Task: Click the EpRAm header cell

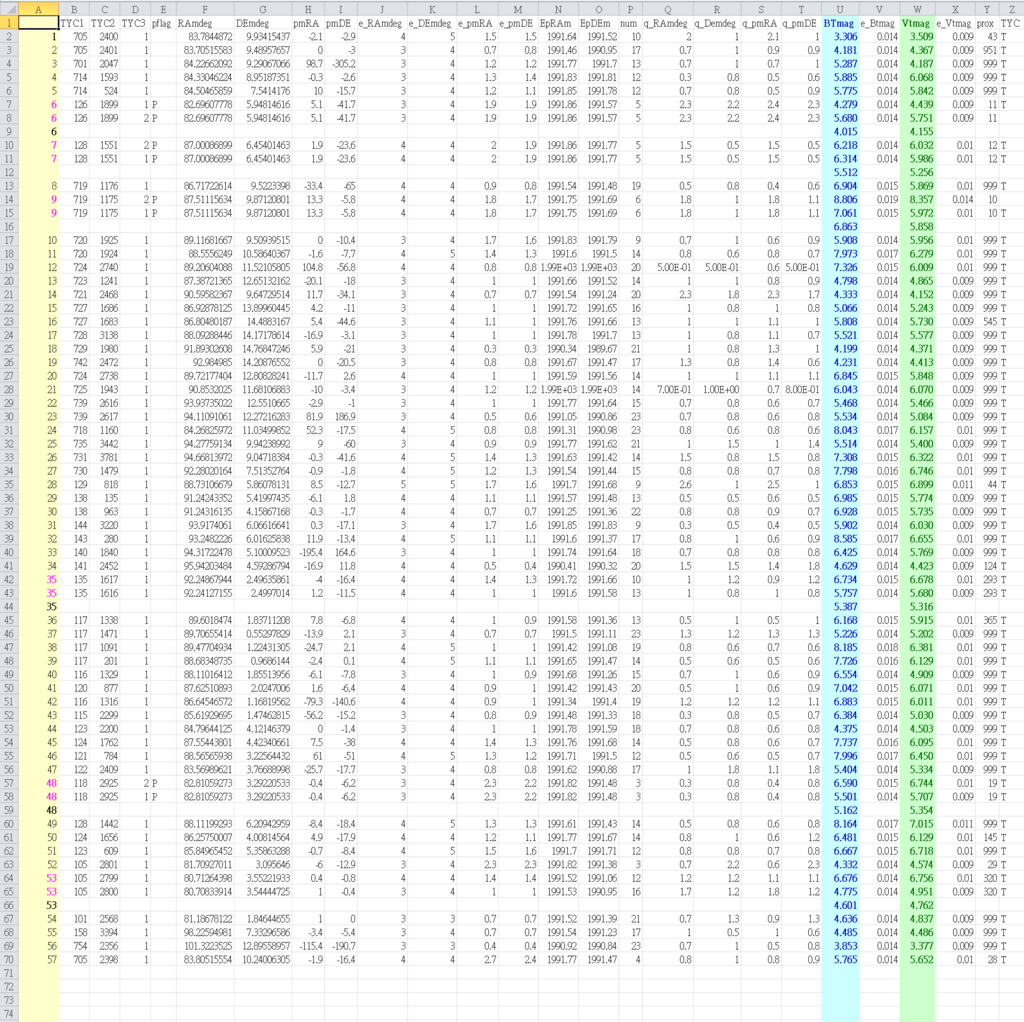Action: tap(558, 23)
